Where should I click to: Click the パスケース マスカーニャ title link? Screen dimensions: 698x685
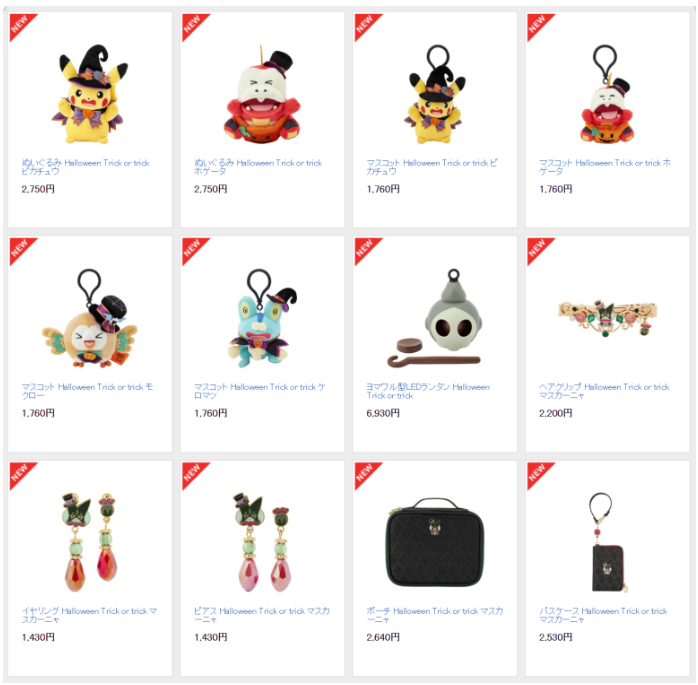click(603, 615)
